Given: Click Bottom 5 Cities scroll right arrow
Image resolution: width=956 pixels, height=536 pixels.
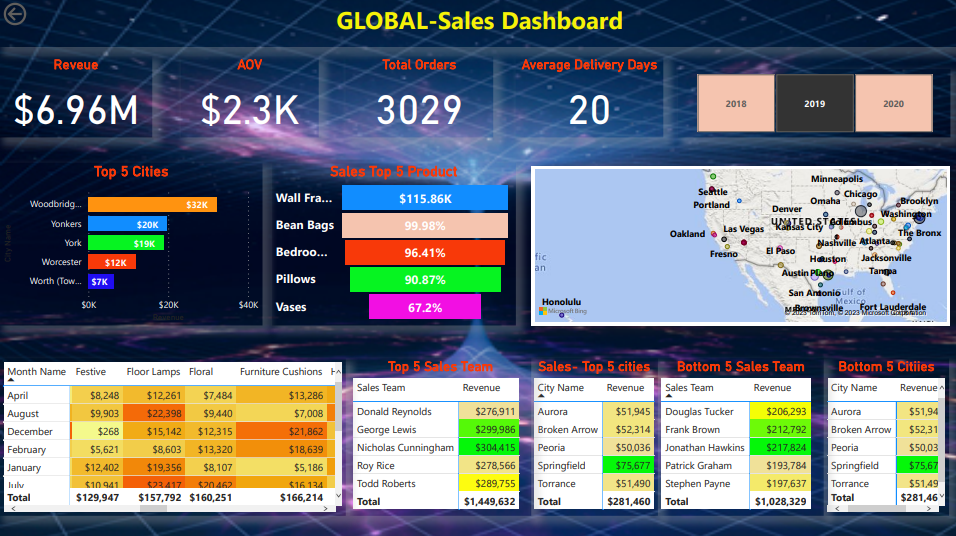Looking at the screenshot, I should [x=929, y=508].
